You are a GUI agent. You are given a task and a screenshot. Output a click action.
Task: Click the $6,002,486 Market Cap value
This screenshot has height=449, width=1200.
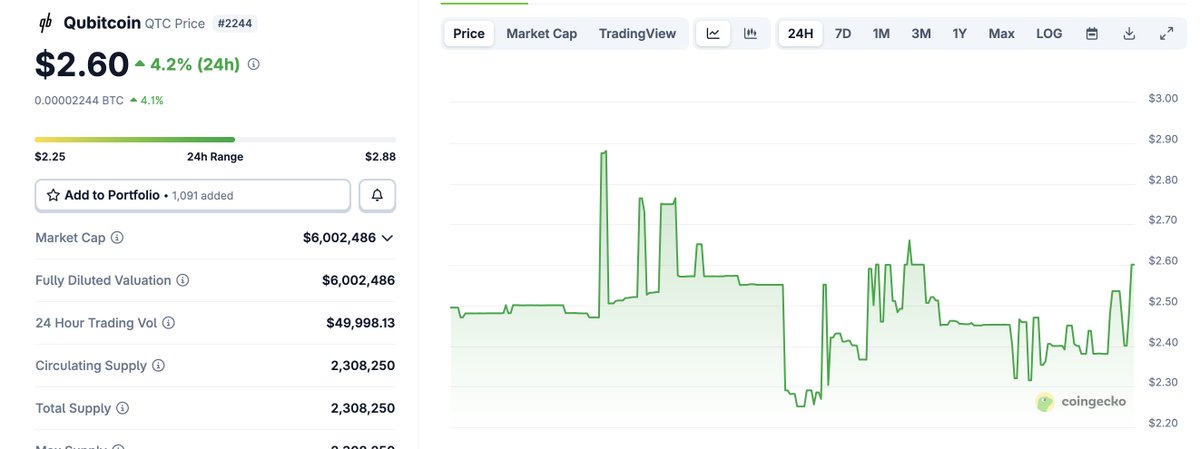[x=339, y=238]
